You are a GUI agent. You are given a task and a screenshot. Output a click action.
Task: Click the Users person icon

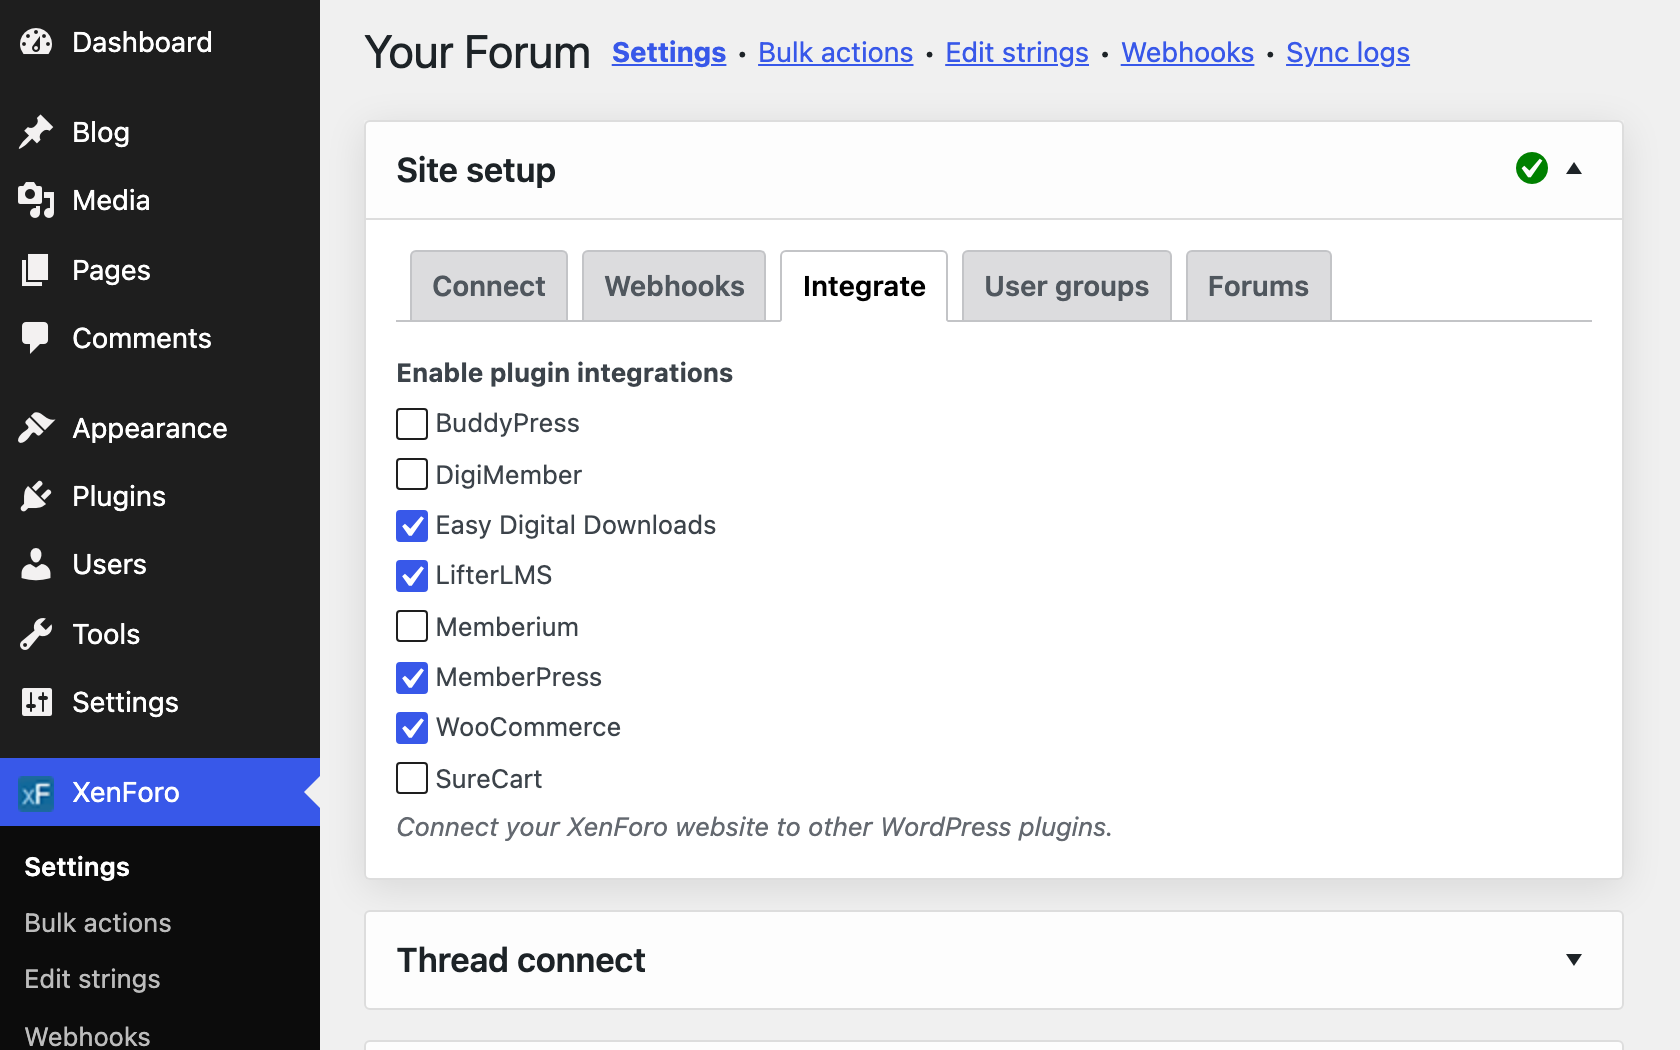[x=36, y=564]
